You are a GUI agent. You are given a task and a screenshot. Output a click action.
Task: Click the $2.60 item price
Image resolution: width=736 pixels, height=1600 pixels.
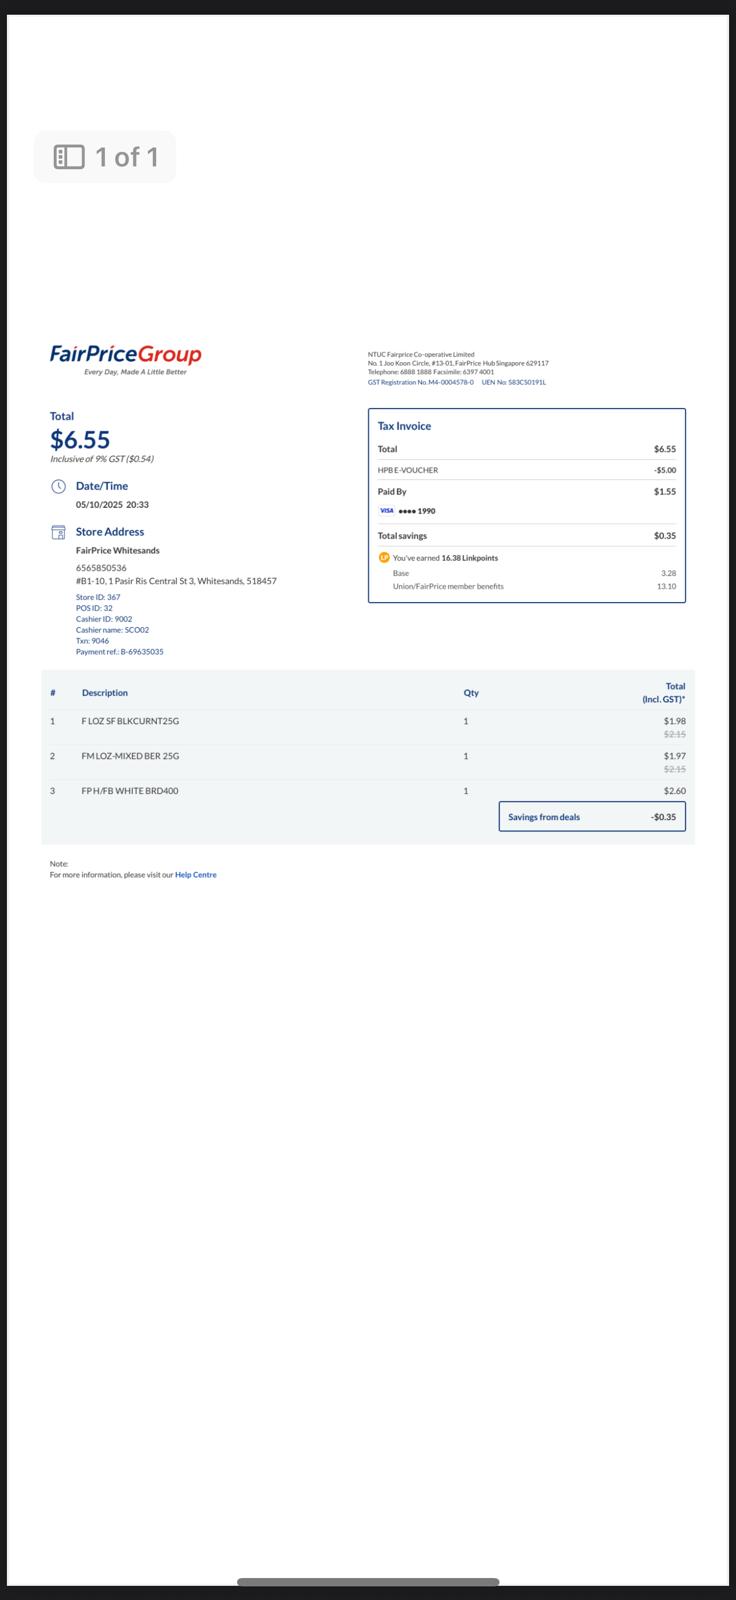(675, 791)
